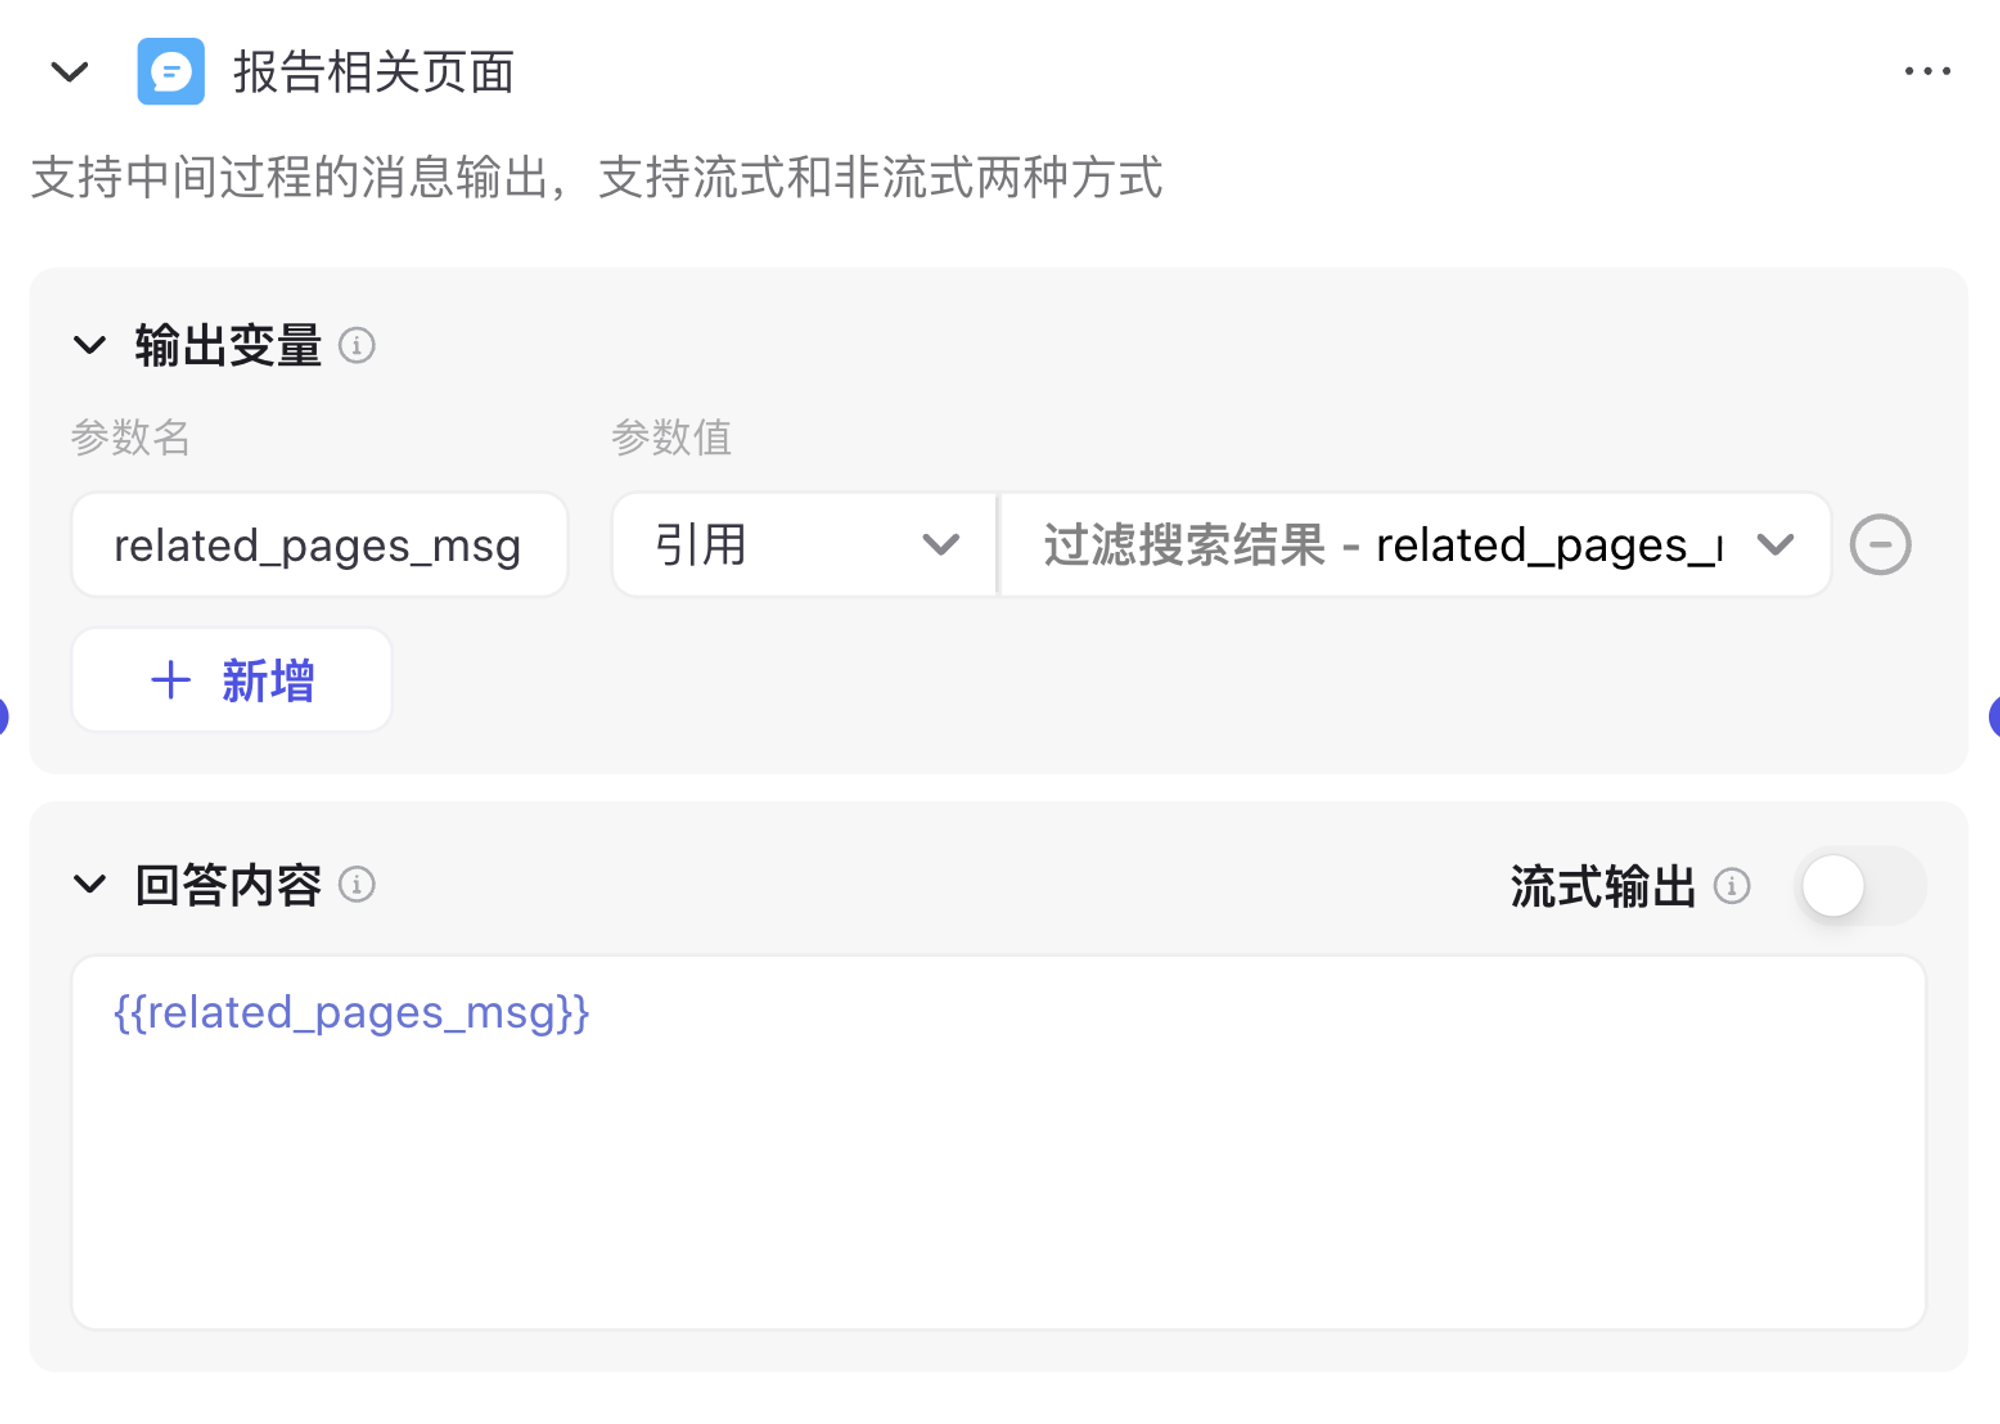Click inside the answer content text area
The height and width of the screenshot is (1424, 2000).
point(1000,1150)
